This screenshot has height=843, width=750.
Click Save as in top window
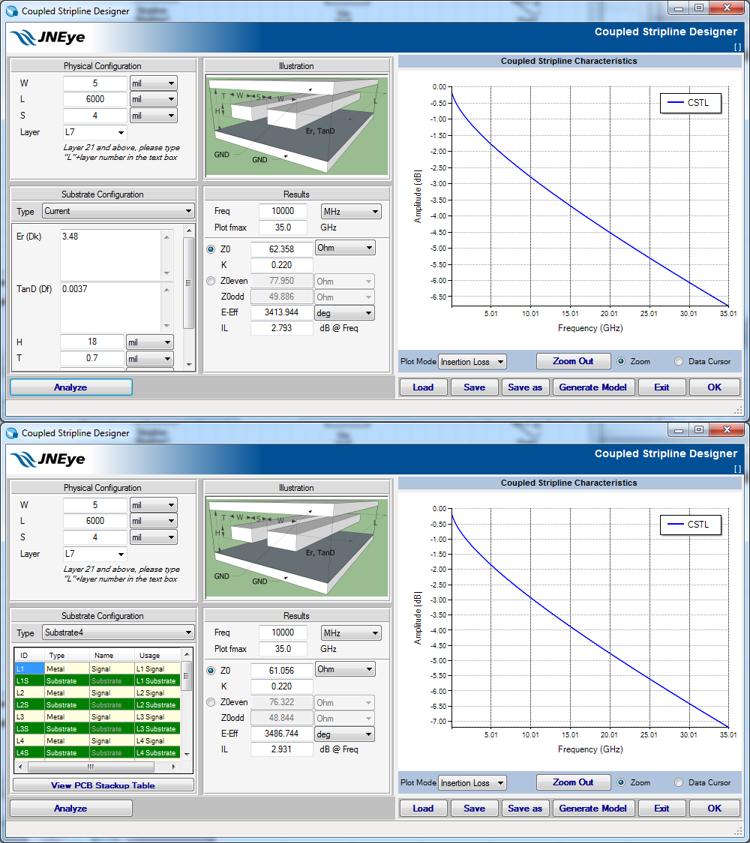pyautogui.click(x=525, y=387)
